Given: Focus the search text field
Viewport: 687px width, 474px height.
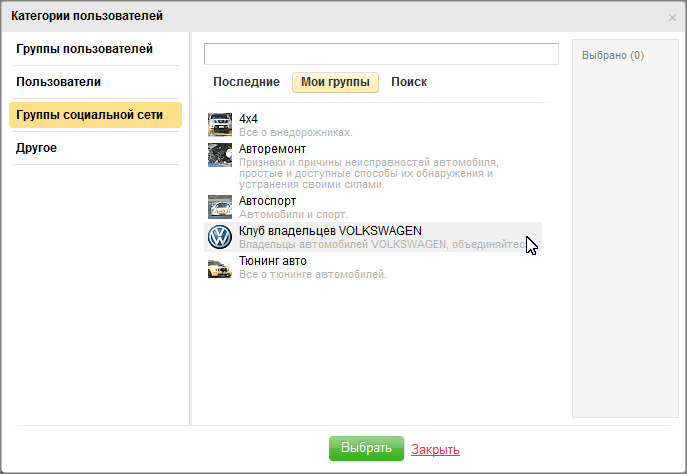Looking at the screenshot, I should click(x=381, y=54).
